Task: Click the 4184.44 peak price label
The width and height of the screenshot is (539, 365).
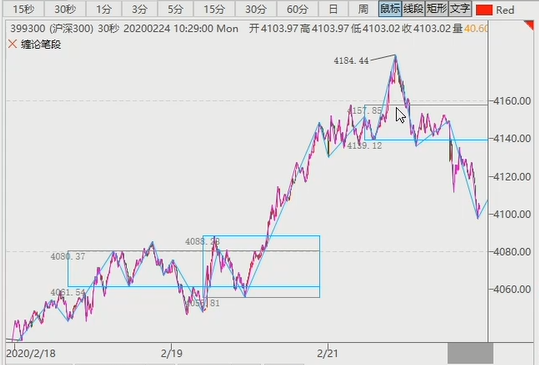Action: [x=351, y=61]
